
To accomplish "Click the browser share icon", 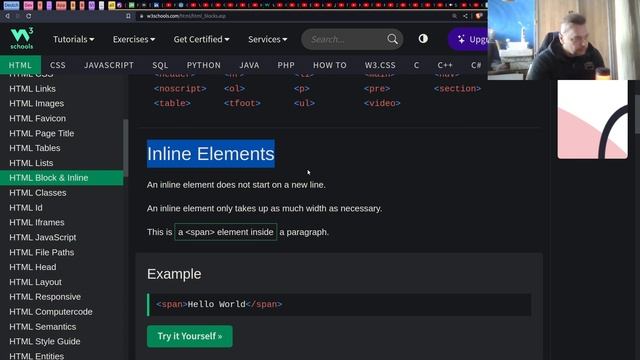I will pos(465,16).
